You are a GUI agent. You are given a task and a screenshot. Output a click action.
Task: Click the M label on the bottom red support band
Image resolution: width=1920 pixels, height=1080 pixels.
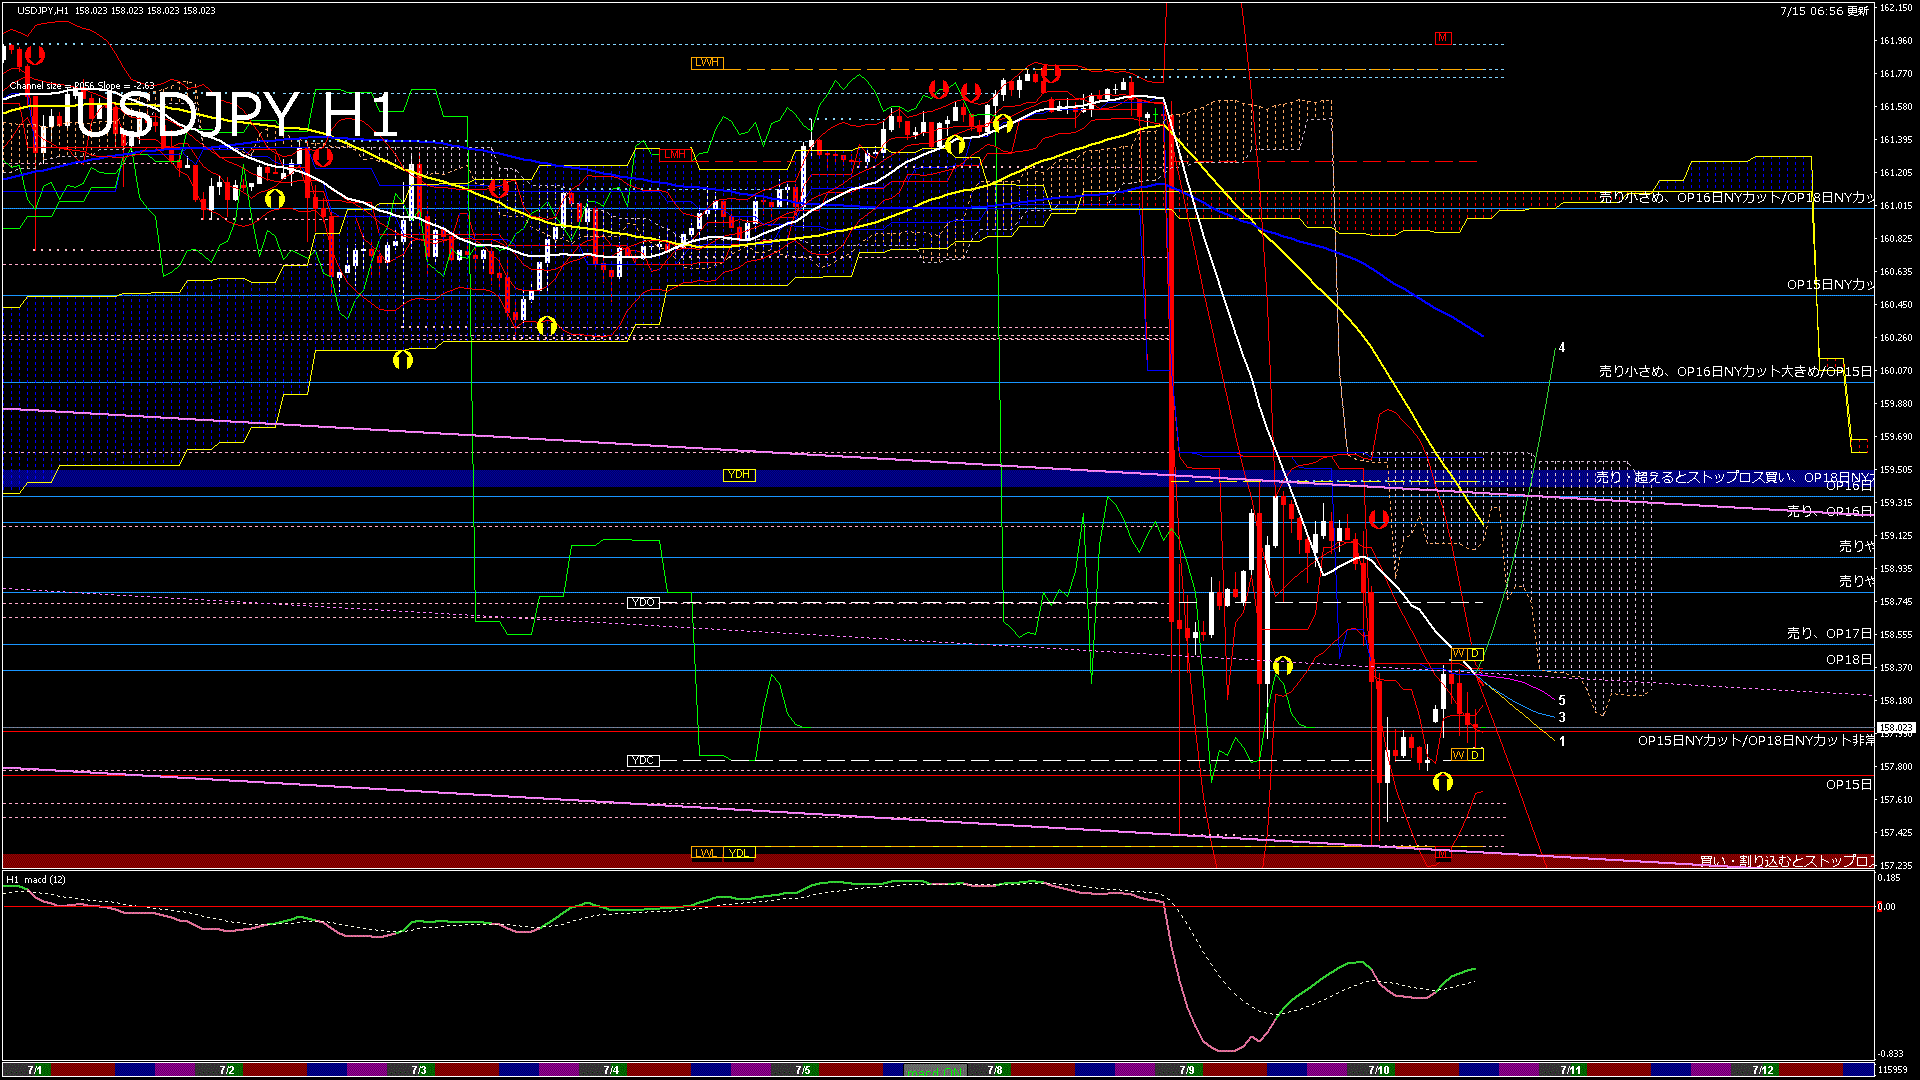click(x=1442, y=855)
